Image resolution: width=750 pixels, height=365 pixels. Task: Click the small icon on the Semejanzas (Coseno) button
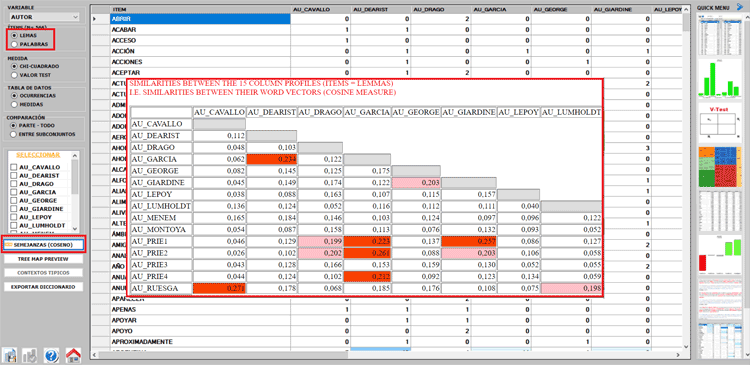pos(8,244)
